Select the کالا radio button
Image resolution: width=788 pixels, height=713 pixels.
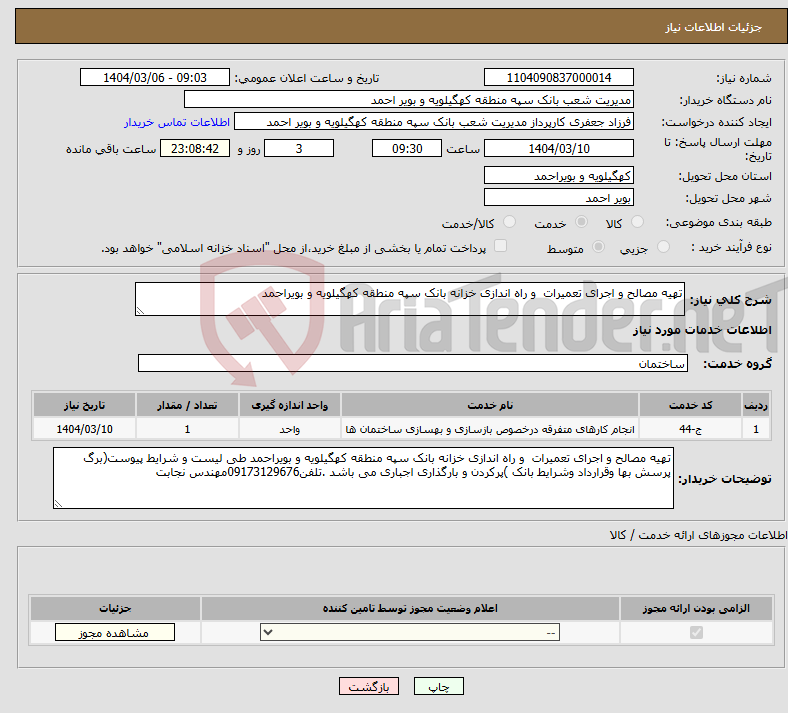(x=637, y=222)
